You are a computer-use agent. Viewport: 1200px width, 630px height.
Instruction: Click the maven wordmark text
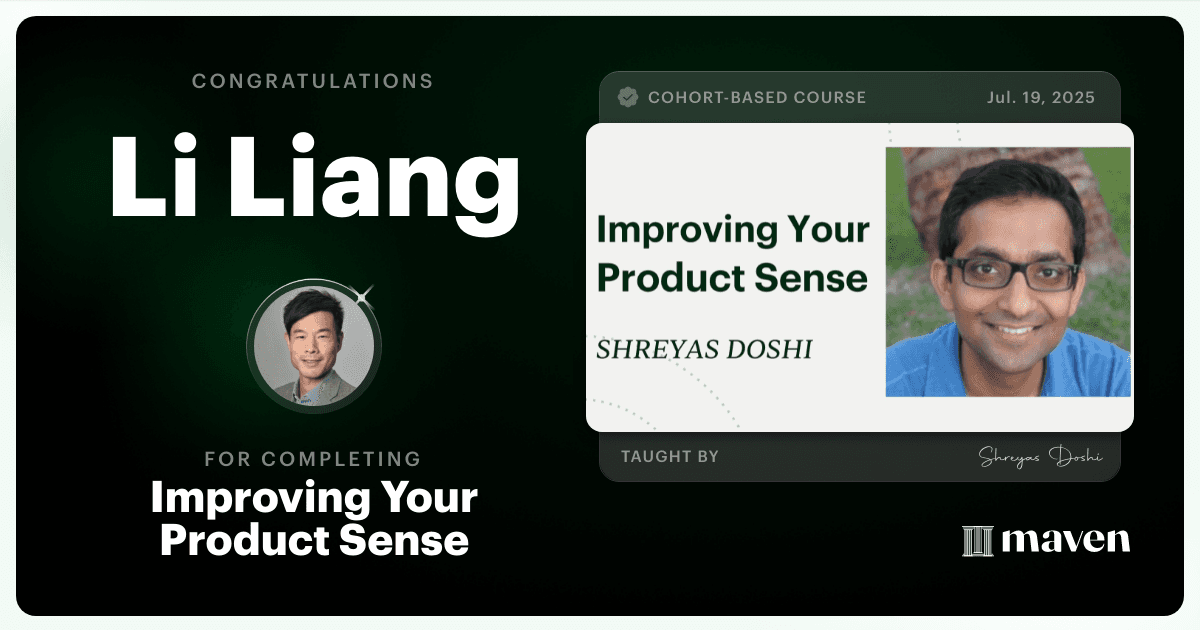coord(1066,541)
